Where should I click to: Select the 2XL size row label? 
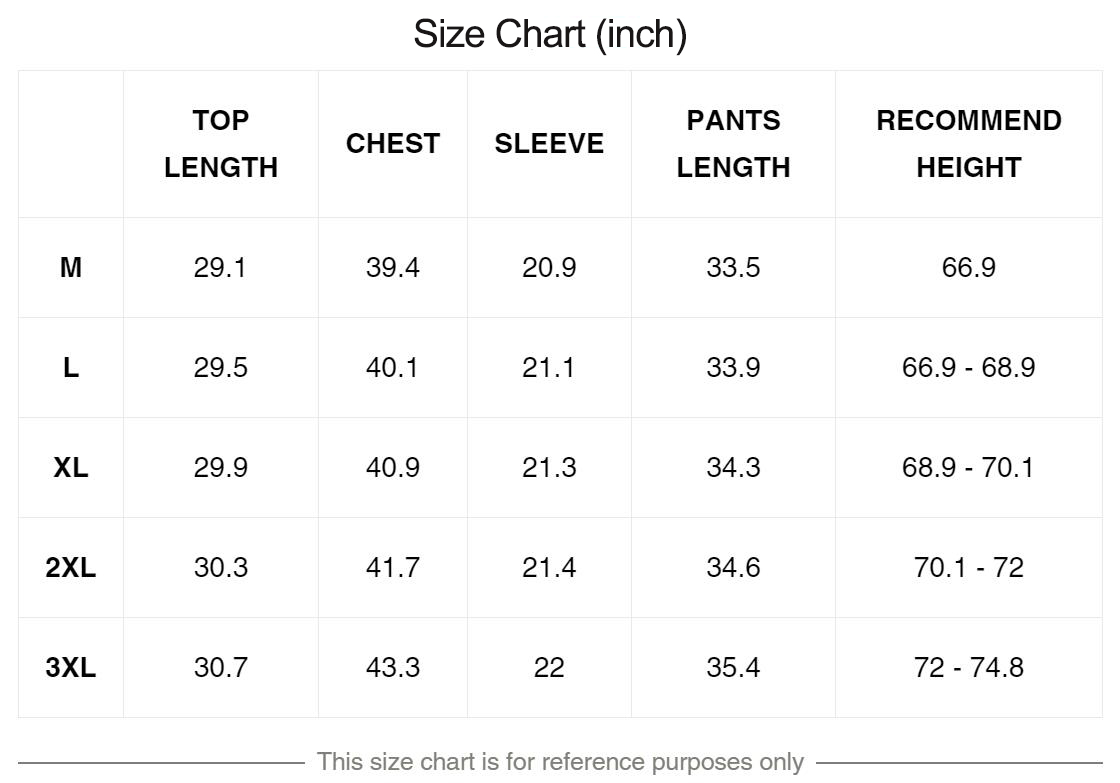[71, 567]
